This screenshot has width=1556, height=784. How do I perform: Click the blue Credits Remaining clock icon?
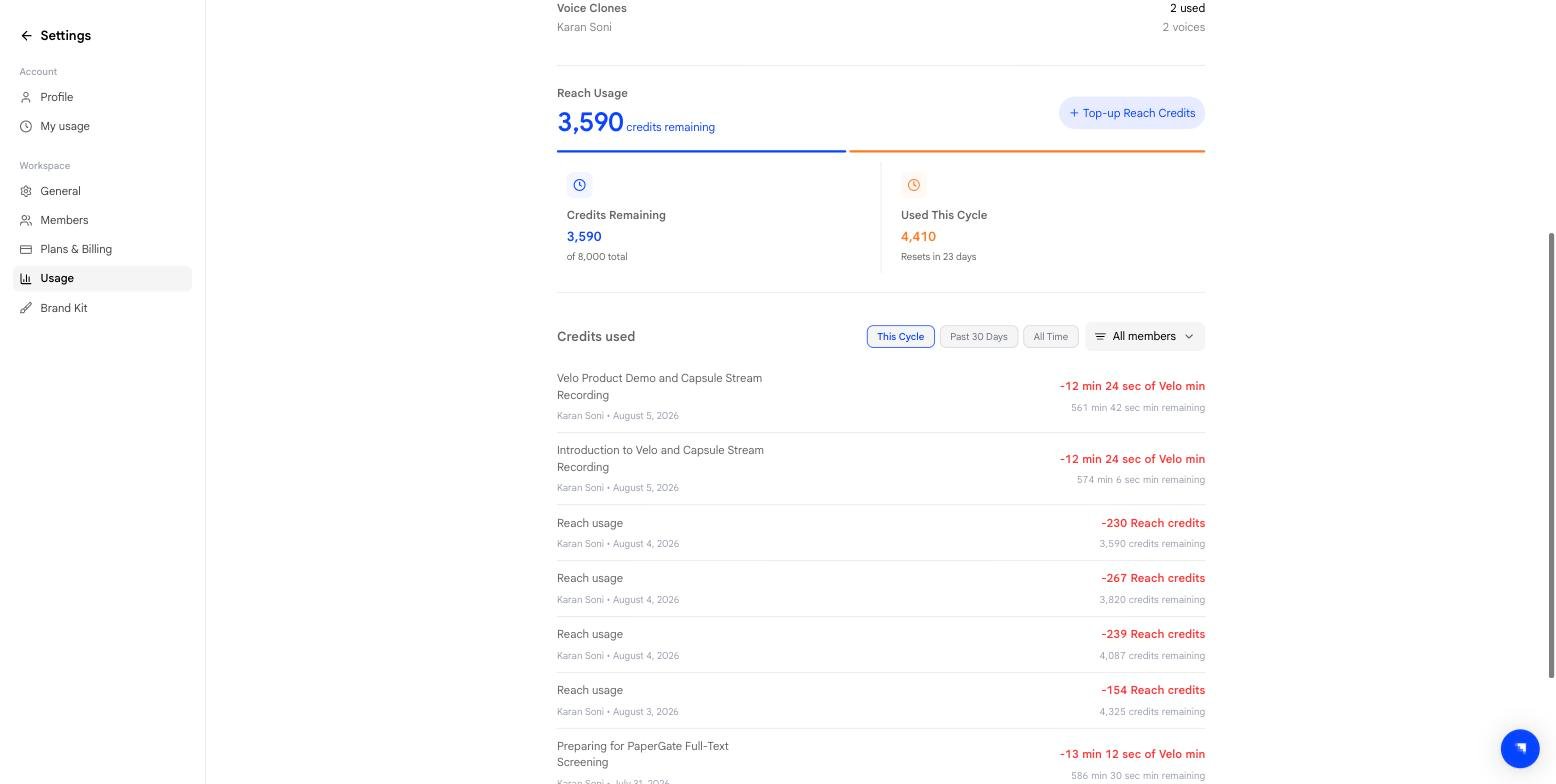pos(579,185)
